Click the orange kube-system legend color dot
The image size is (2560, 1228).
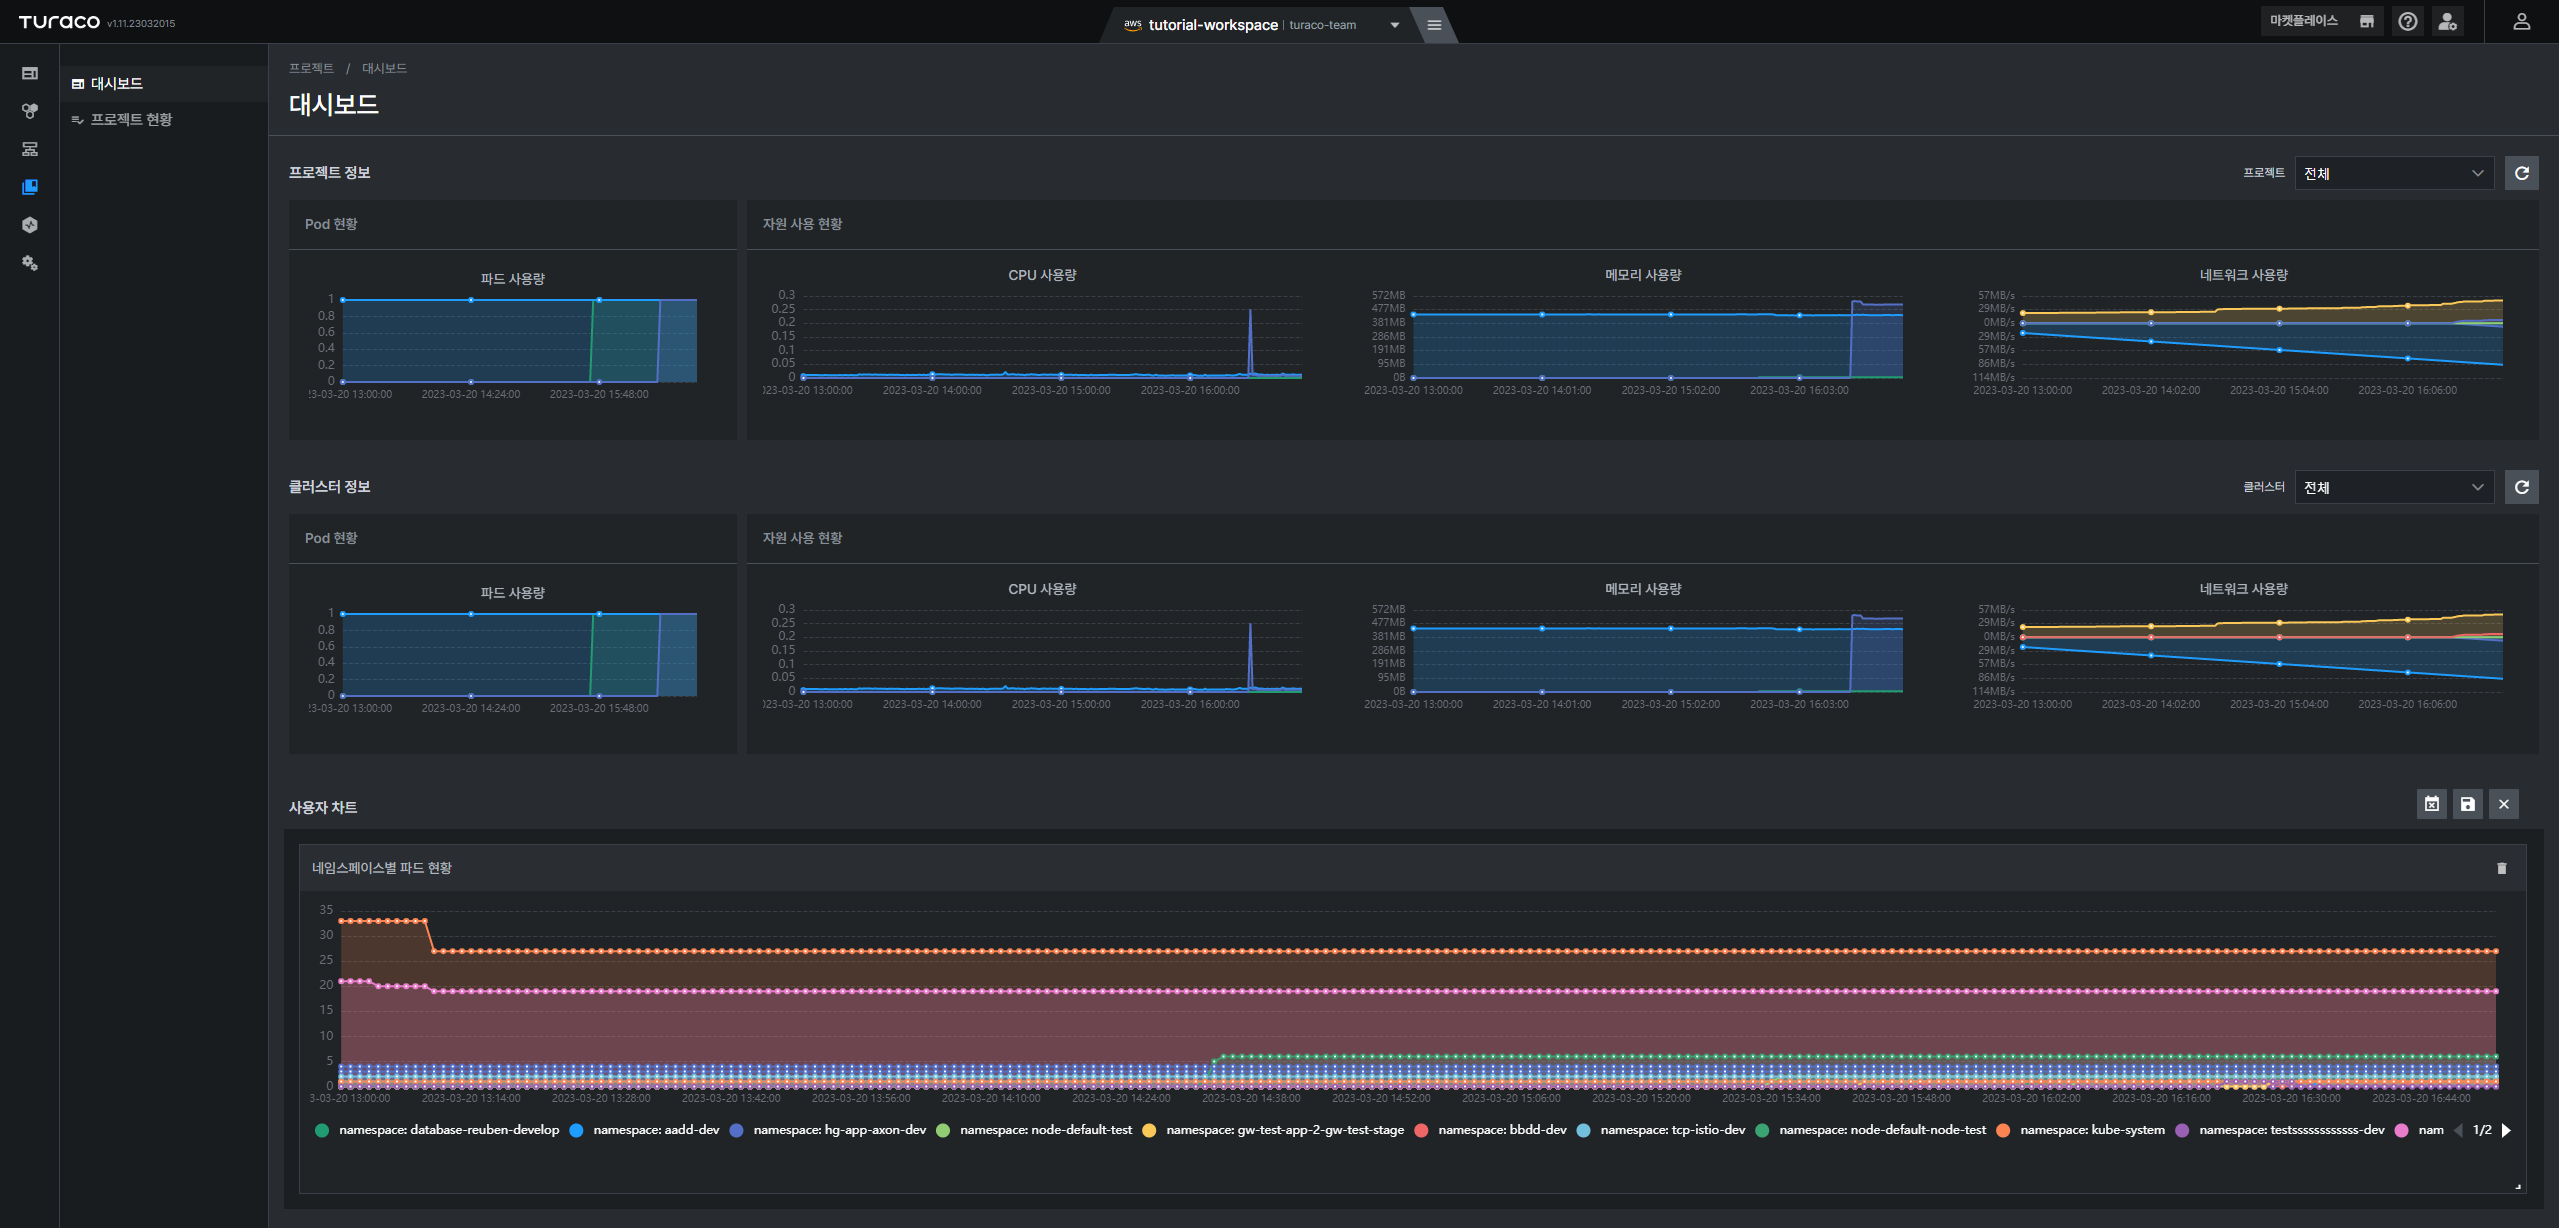(x=2003, y=1130)
